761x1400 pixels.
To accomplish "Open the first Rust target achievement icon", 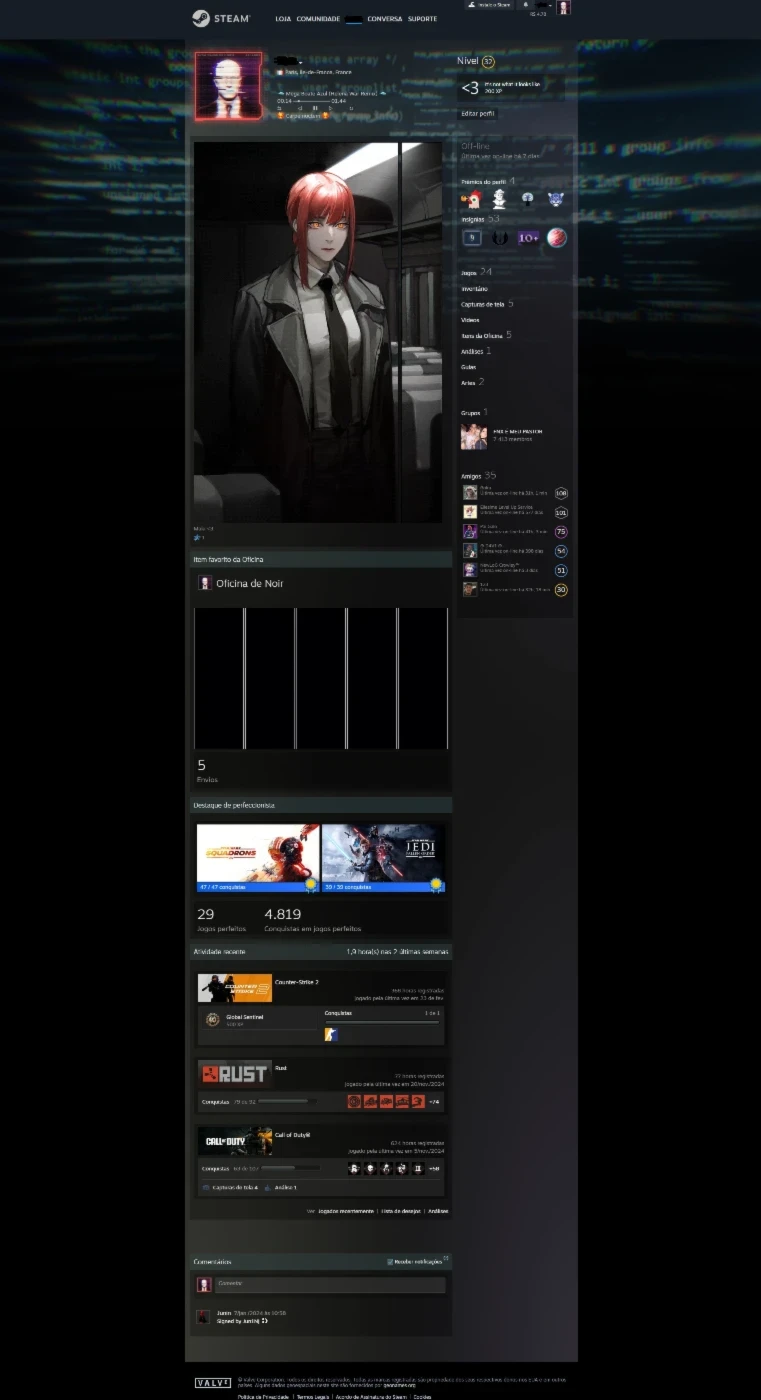I will point(354,1101).
